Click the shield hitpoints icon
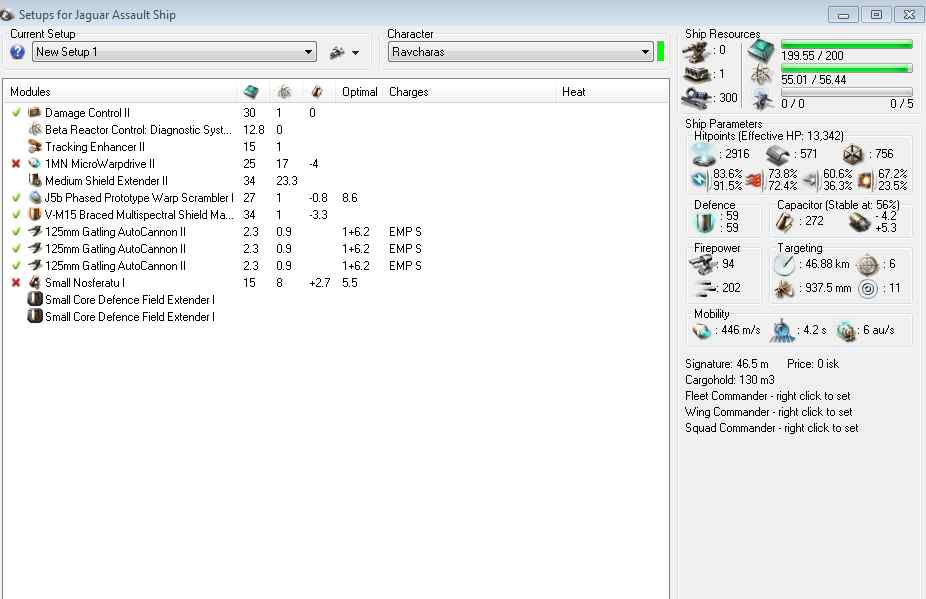The image size is (926, 599). coord(703,154)
